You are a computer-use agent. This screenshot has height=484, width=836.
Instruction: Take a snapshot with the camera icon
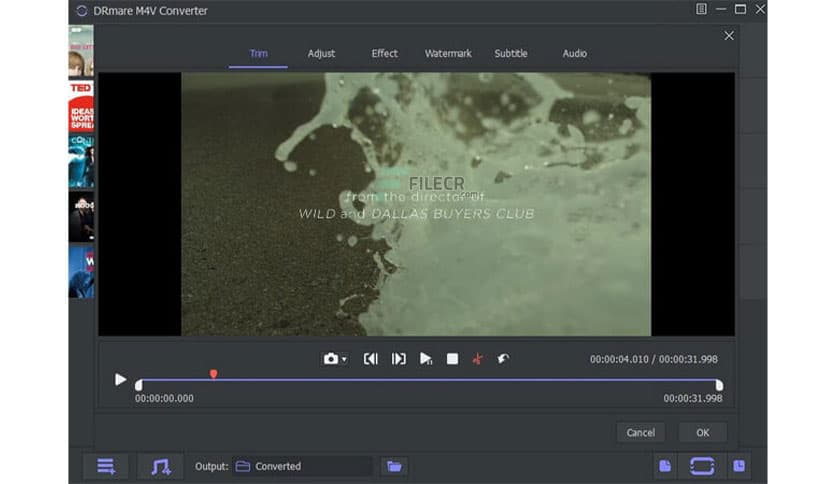[331, 359]
